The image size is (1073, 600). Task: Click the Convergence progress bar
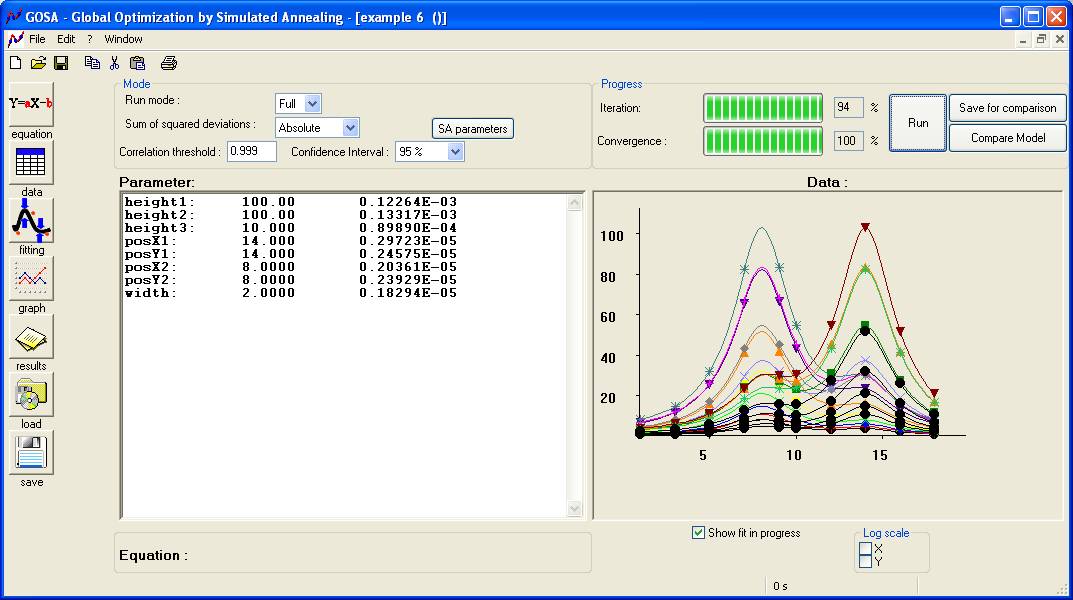pos(763,140)
